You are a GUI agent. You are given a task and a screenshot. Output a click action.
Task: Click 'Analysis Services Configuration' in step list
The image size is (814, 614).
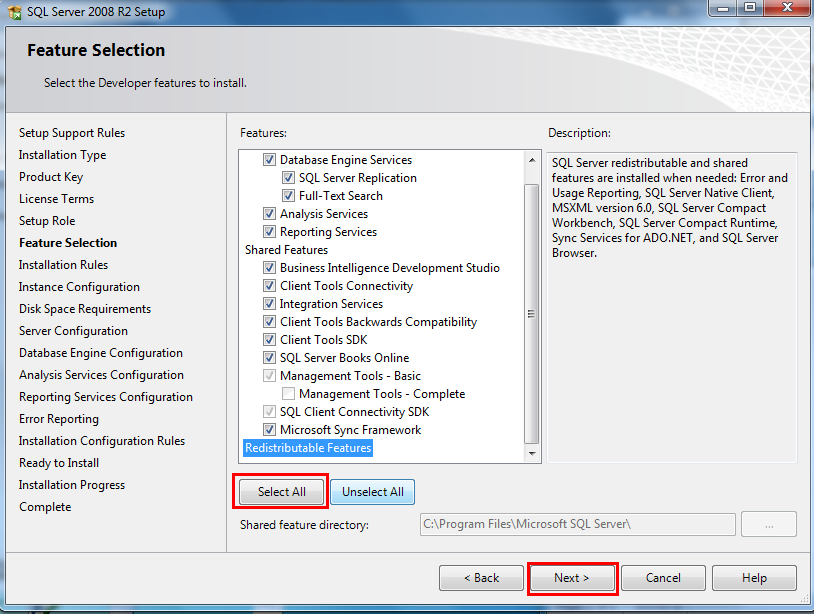click(x=101, y=375)
